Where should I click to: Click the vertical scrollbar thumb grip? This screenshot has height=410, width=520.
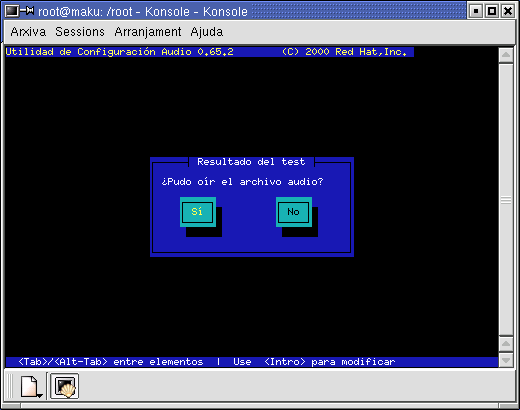pyautogui.click(x=506, y=200)
